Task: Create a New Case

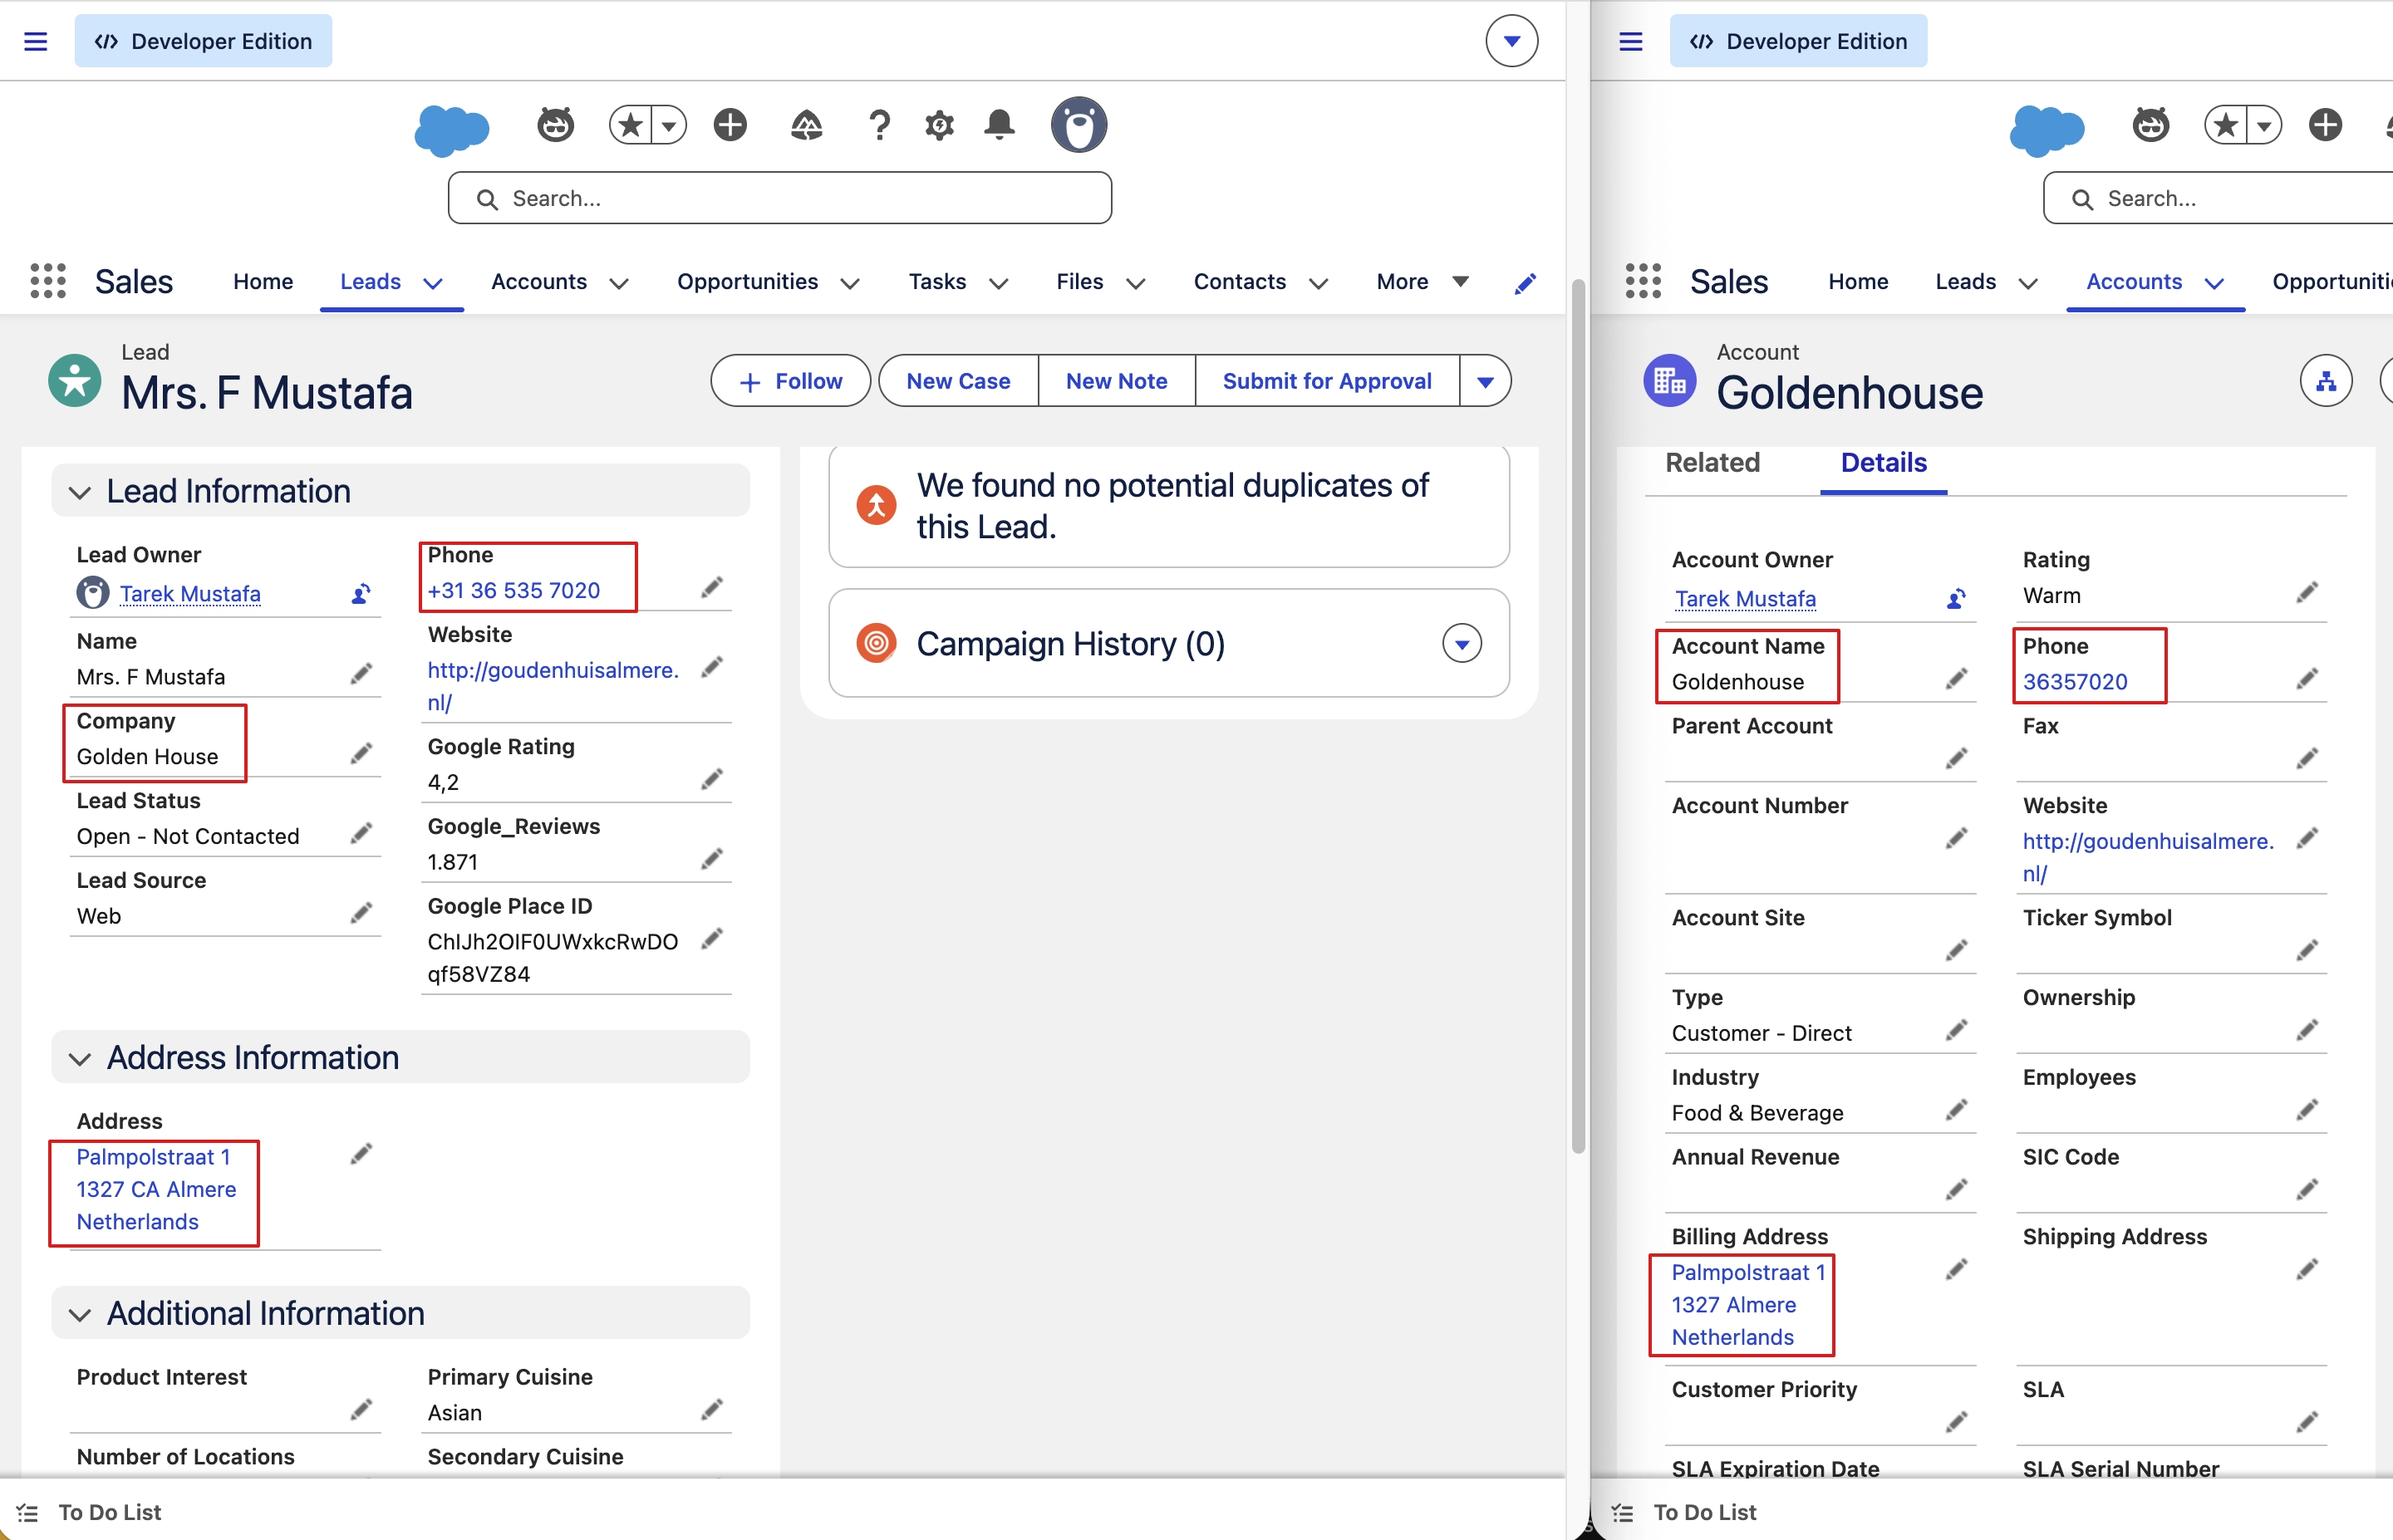Action: point(958,381)
